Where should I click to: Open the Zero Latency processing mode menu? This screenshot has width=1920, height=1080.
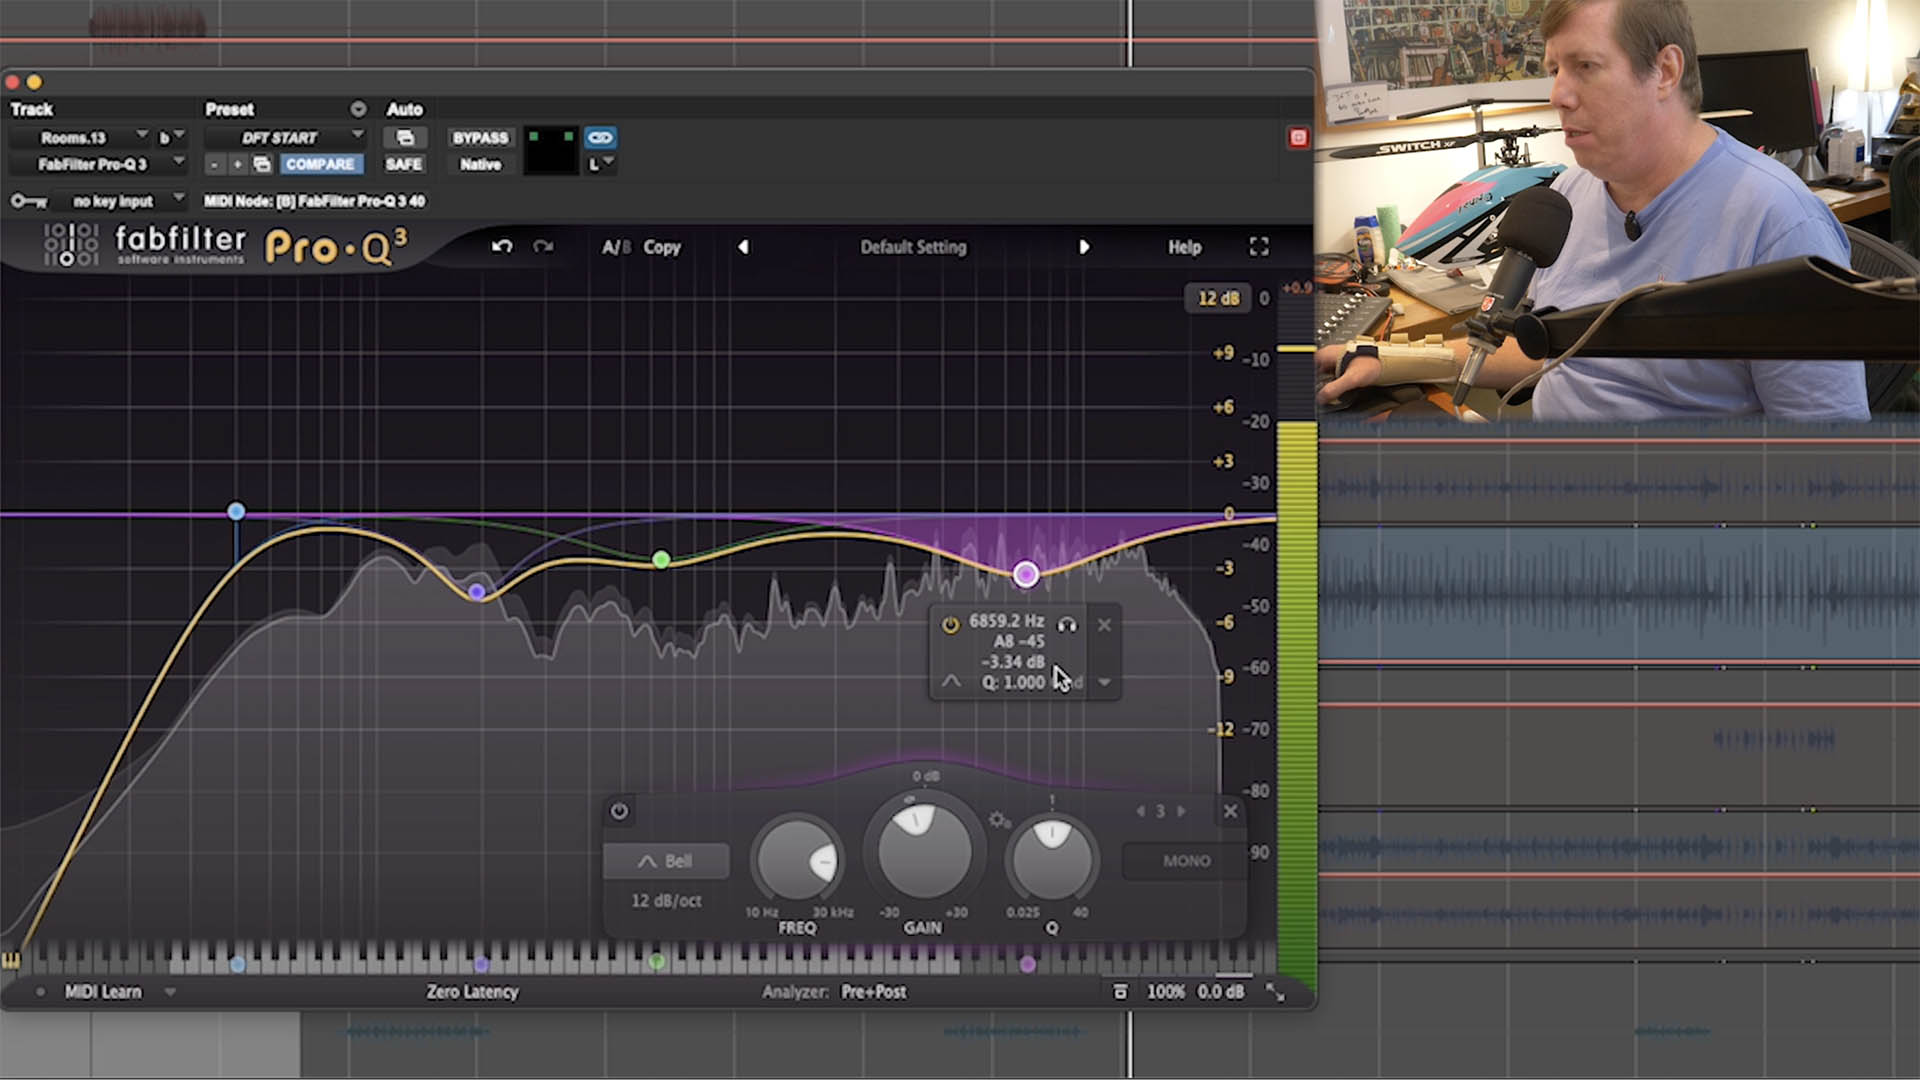tap(472, 992)
